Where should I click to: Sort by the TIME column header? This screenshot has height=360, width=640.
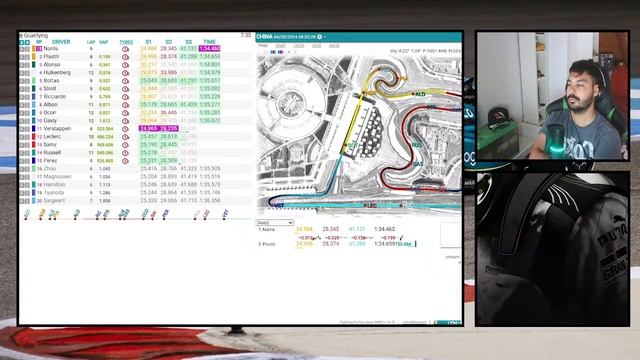(x=209, y=42)
